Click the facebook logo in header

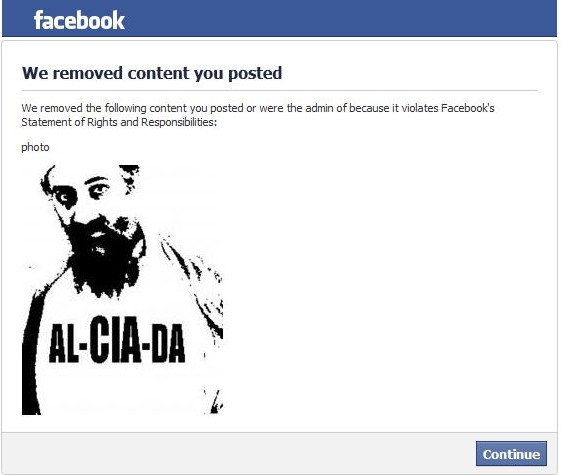[x=79, y=20]
